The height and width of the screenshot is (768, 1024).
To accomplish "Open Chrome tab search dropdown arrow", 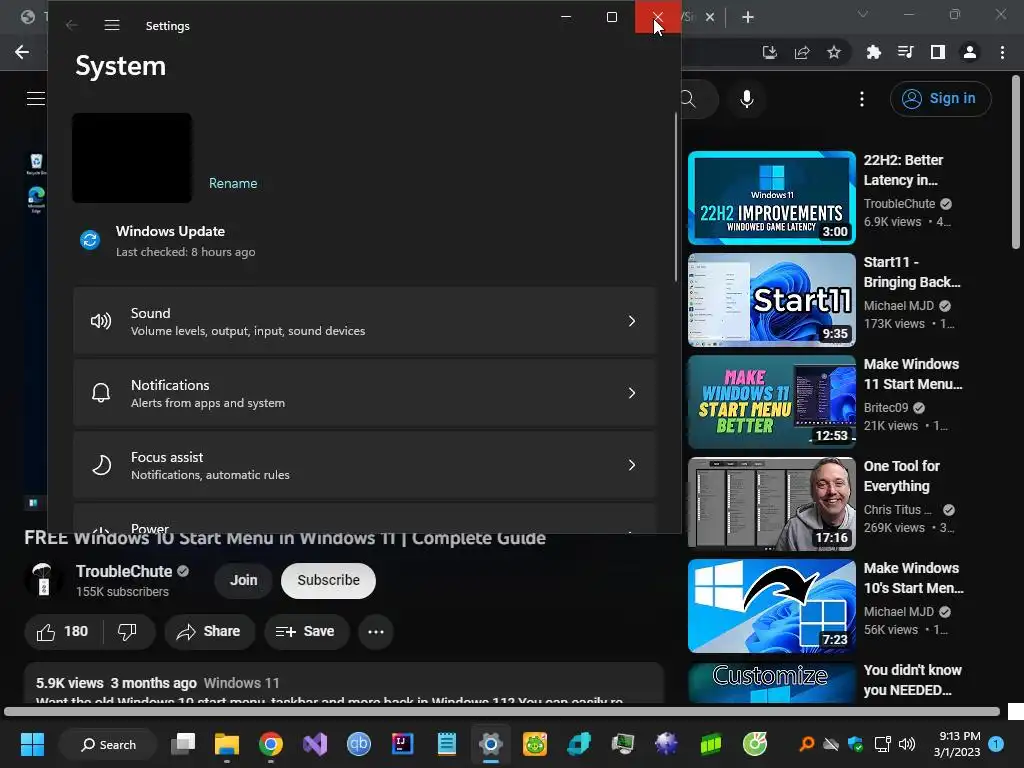I will [863, 14].
